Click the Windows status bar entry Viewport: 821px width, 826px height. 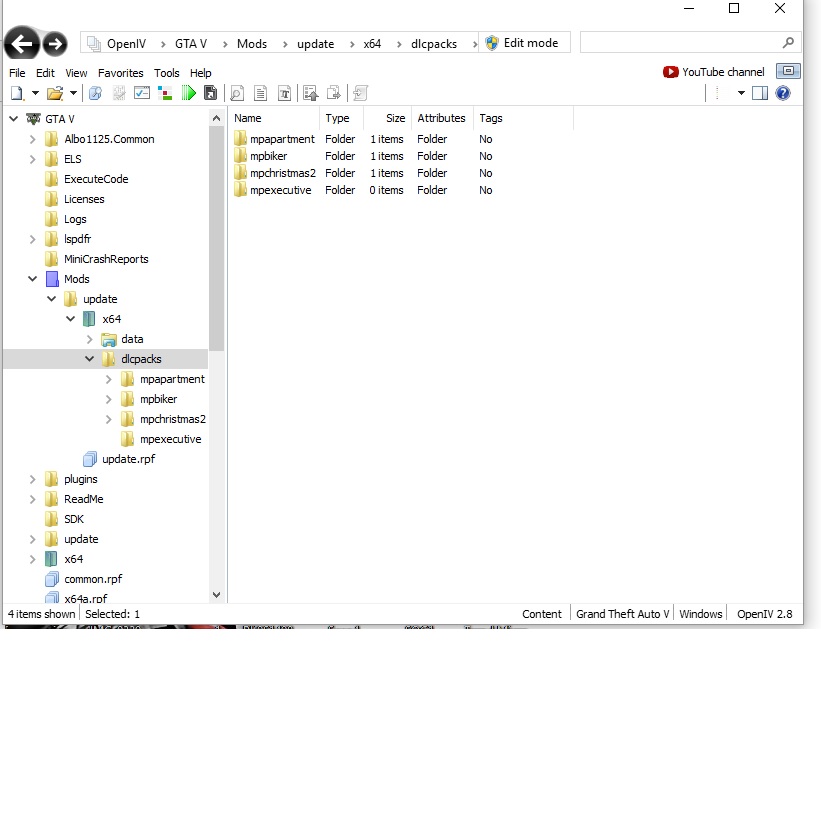[700, 614]
